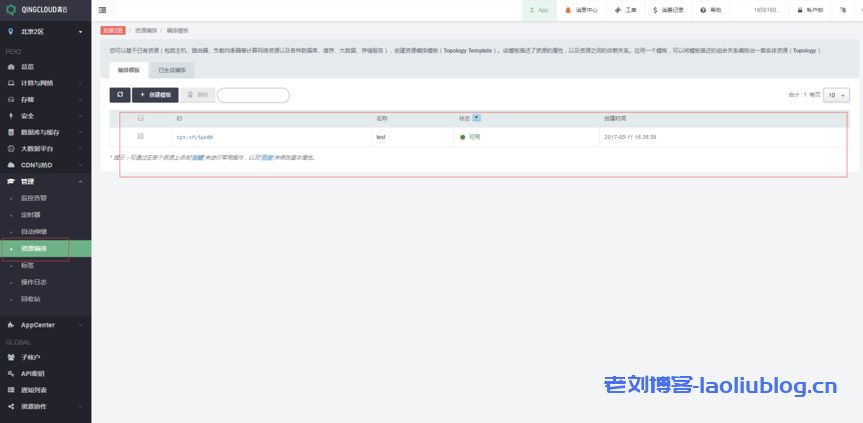
Task: Click the API密钥 key icon in sidebar
Action: (11, 373)
